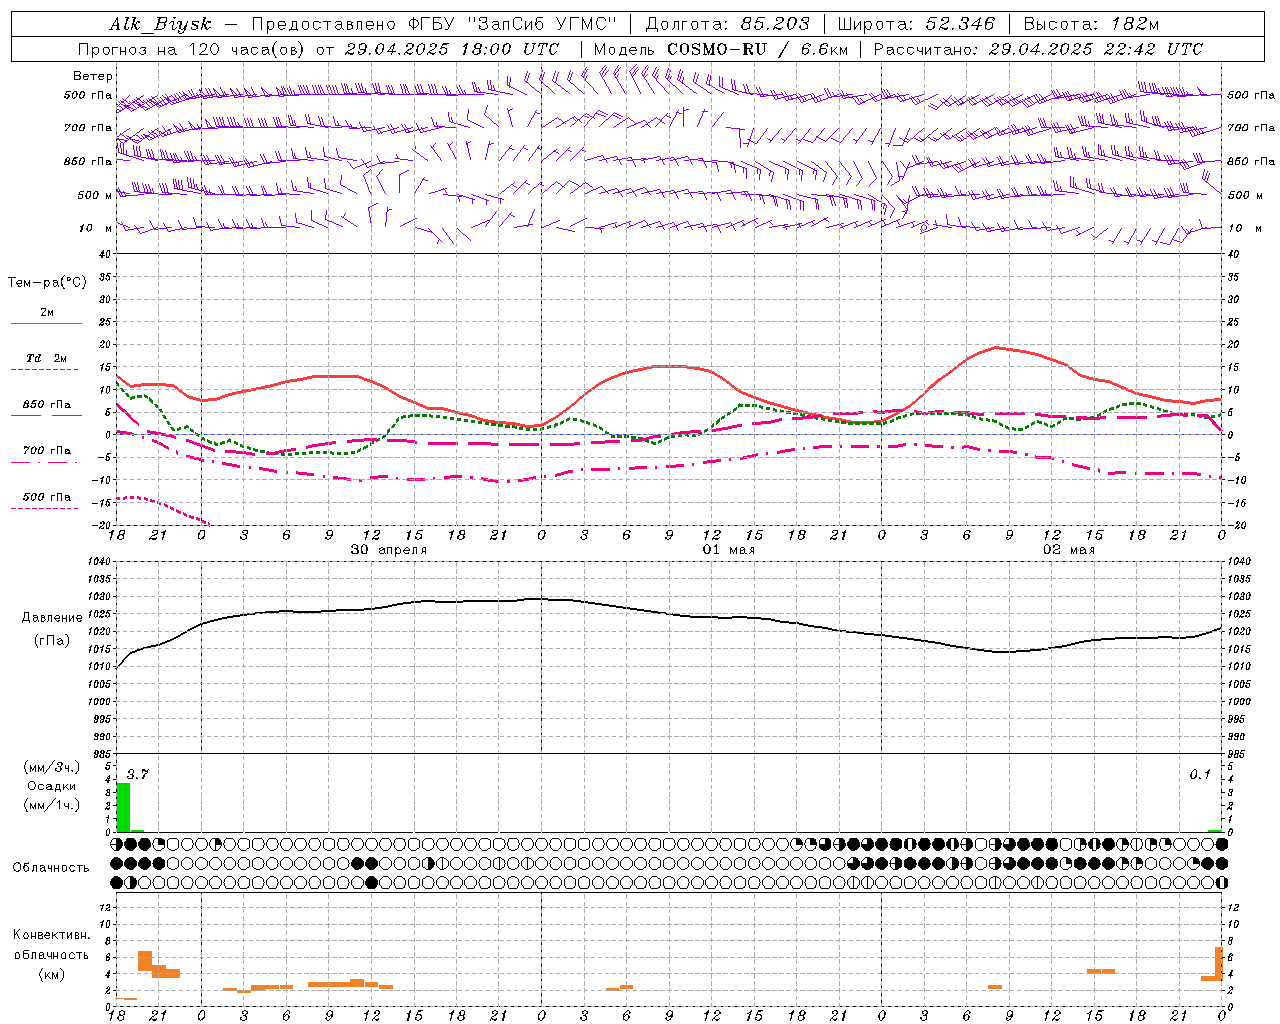
Task: Click the Конвективн. label text
Action: (x=51, y=935)
